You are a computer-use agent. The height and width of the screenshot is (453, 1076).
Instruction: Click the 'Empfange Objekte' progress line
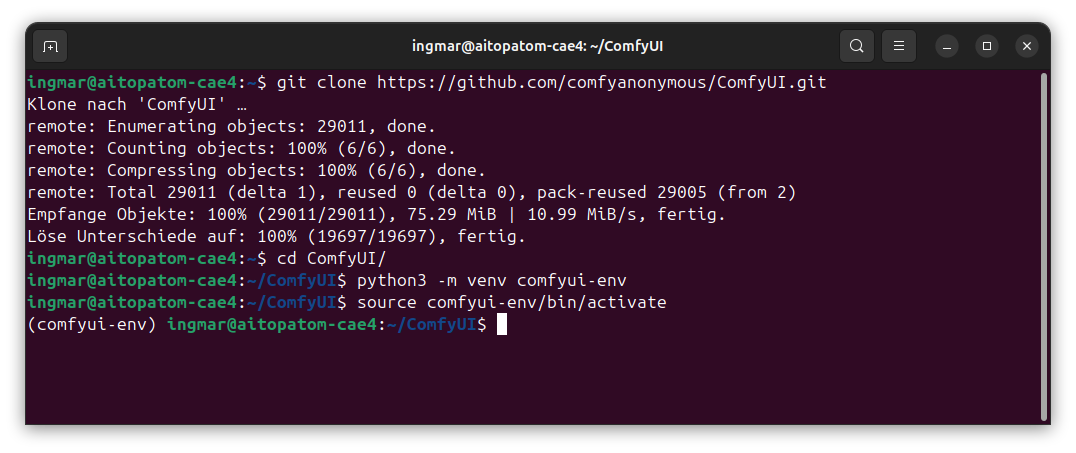[376, 214]
